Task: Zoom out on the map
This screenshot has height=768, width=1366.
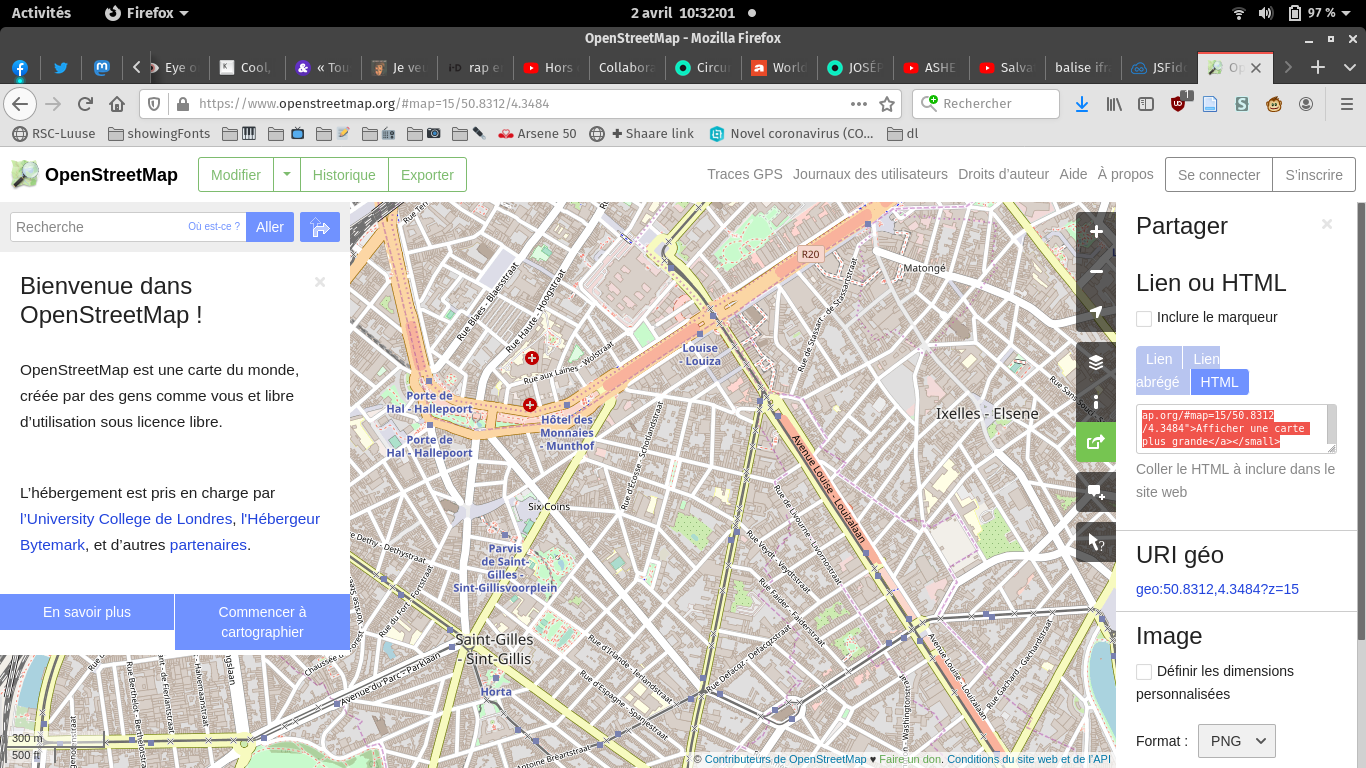Action: 1096,272
